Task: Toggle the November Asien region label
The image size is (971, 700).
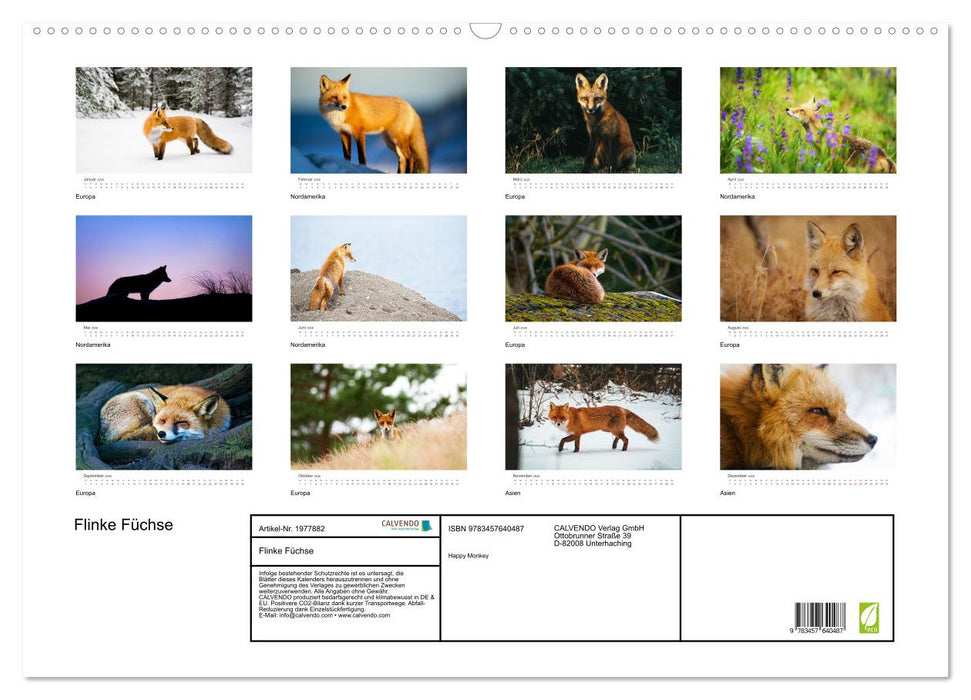Action: point(512,493)
